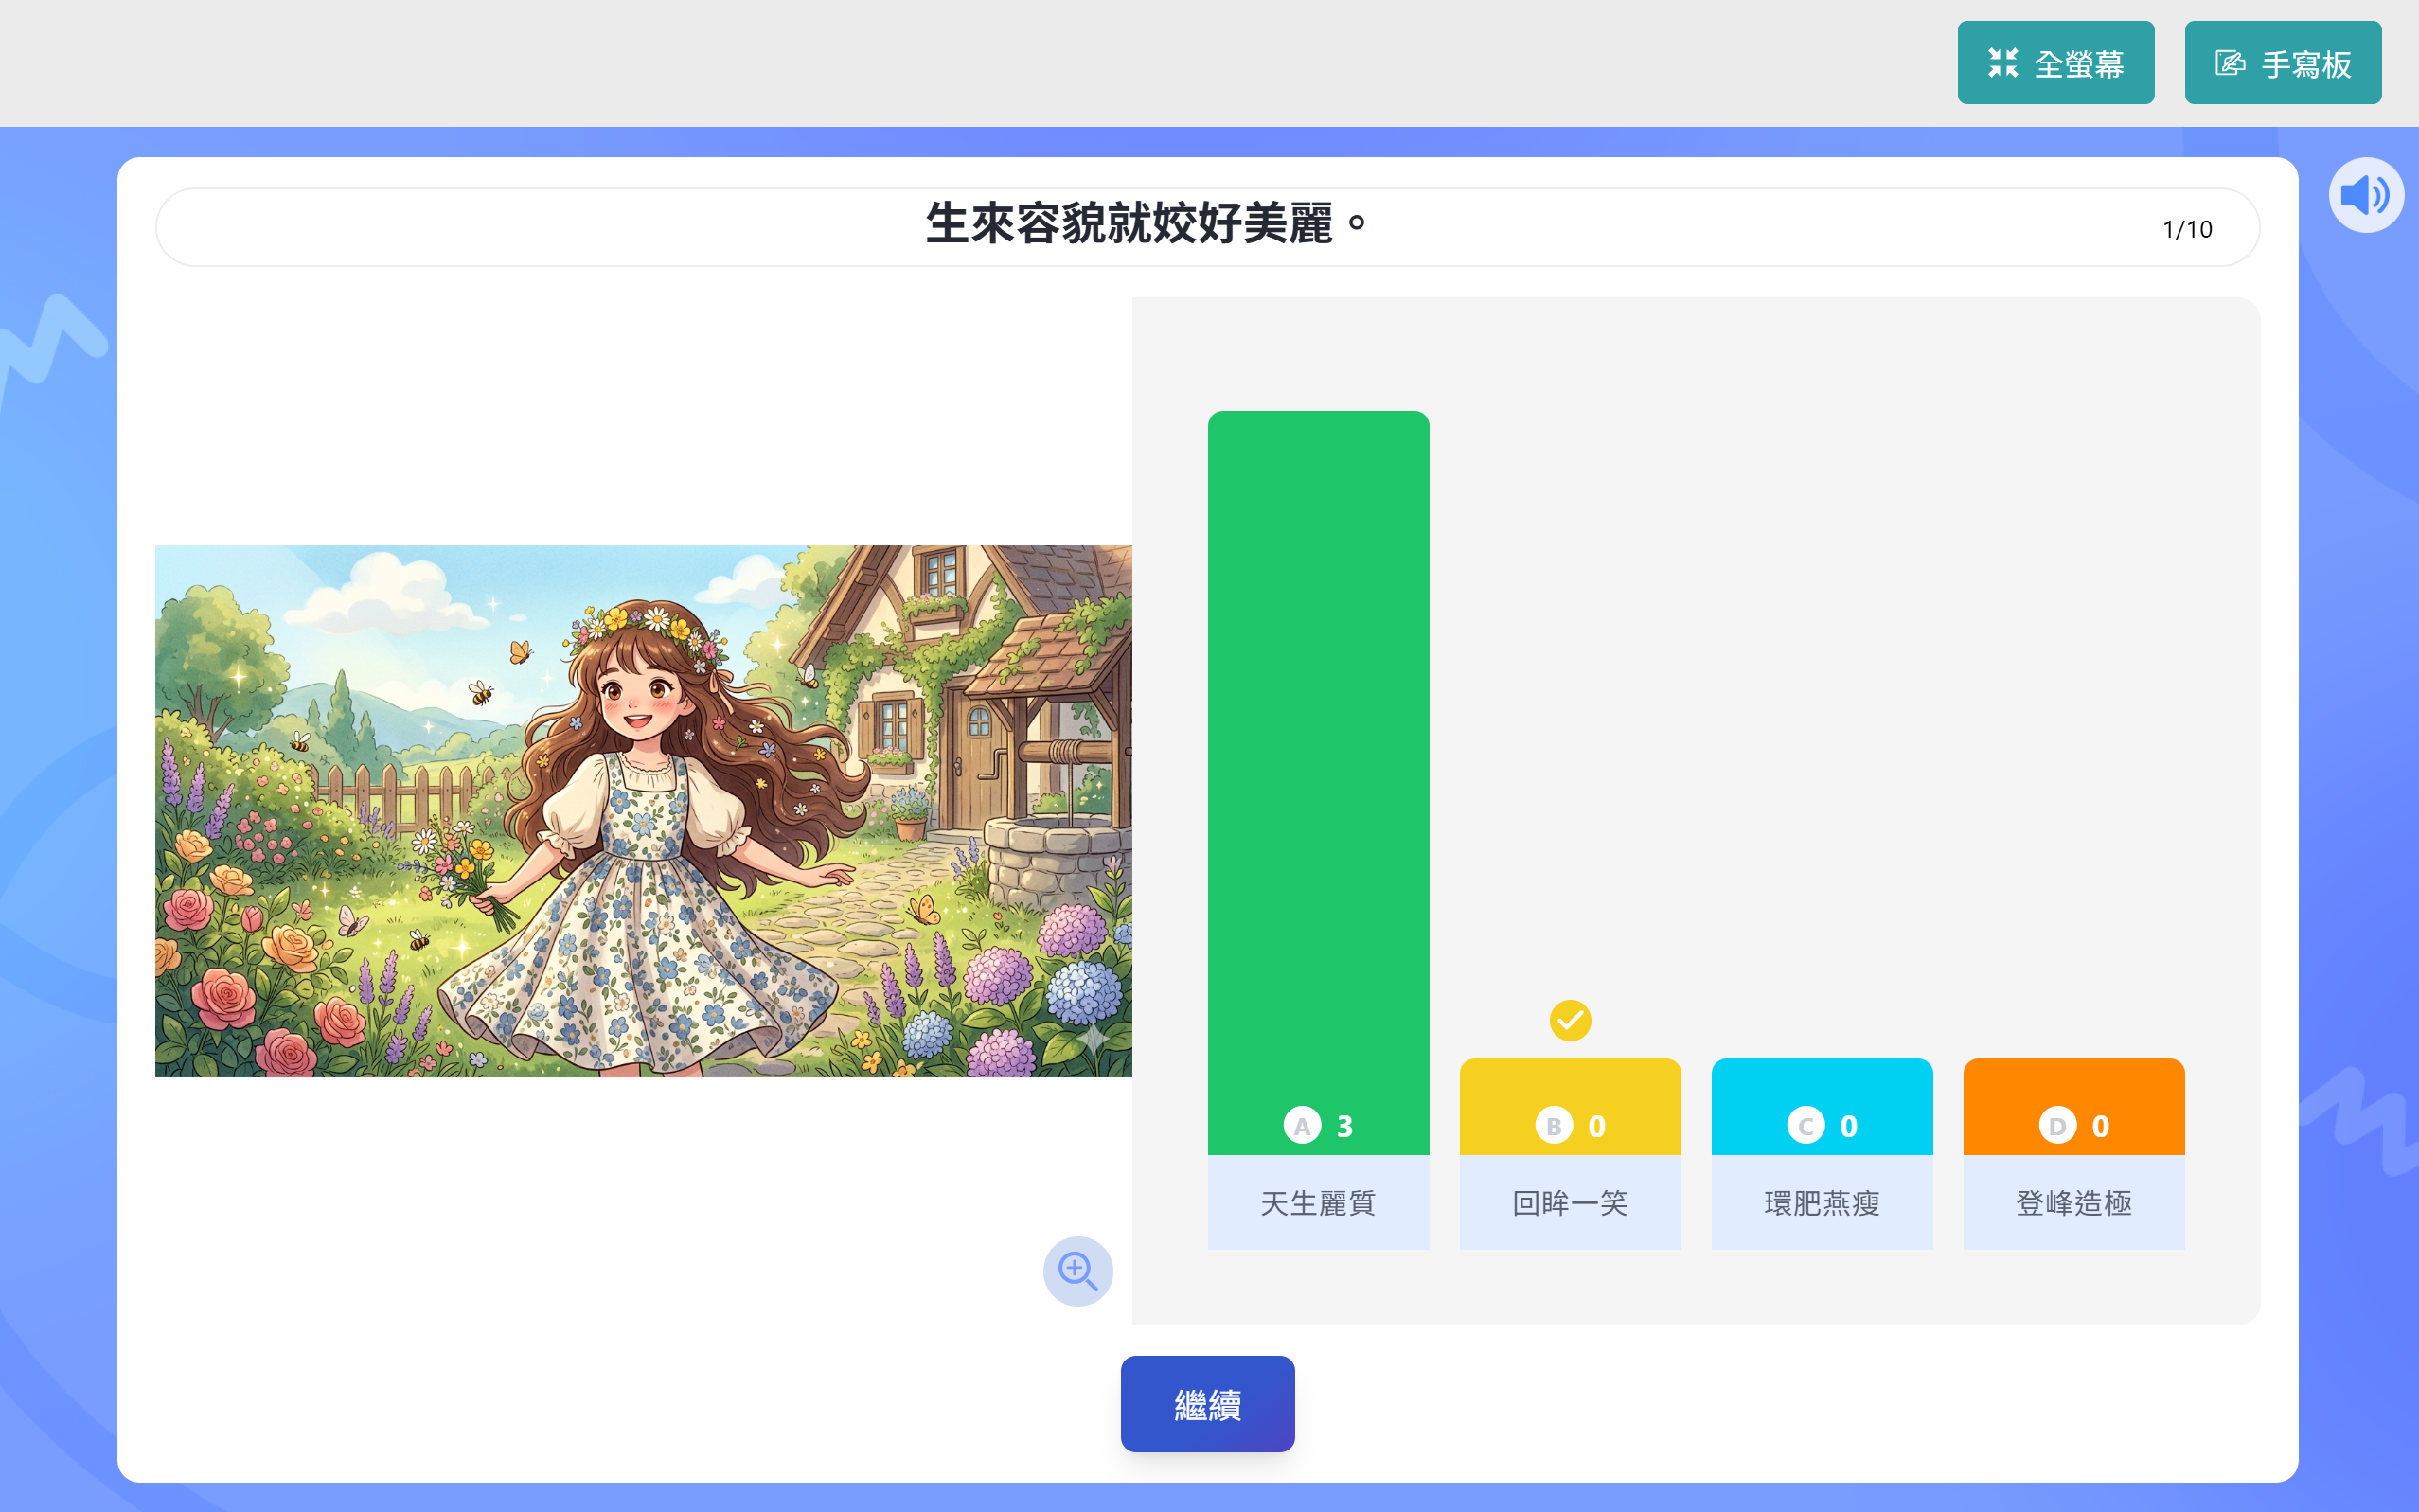
Task: Select answer option 登峰造極
Action: pyautogui.click(x=2074, y=1202)
